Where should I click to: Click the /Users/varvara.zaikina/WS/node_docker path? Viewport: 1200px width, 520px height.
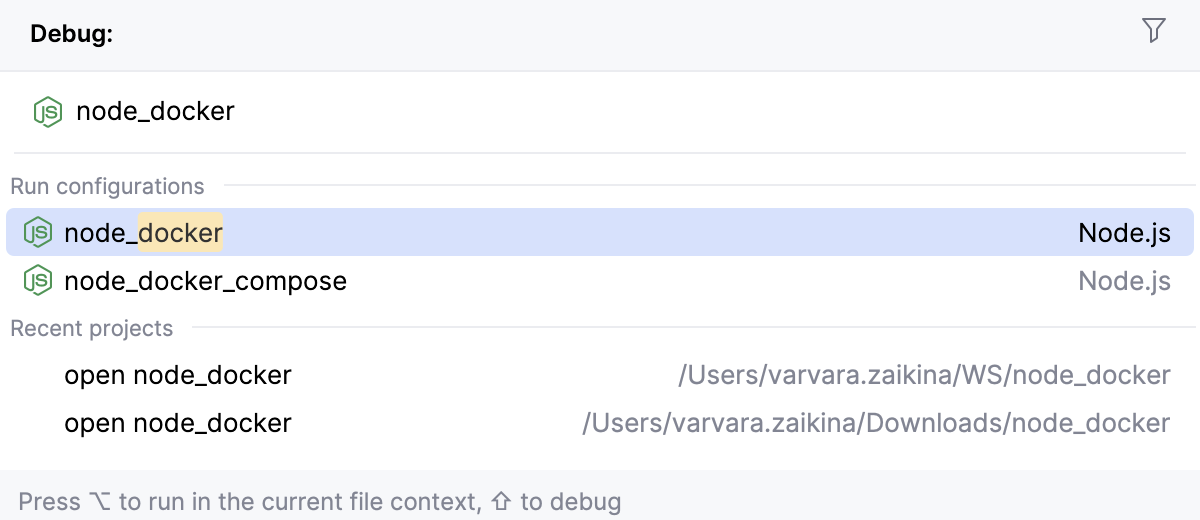[923, 376]
